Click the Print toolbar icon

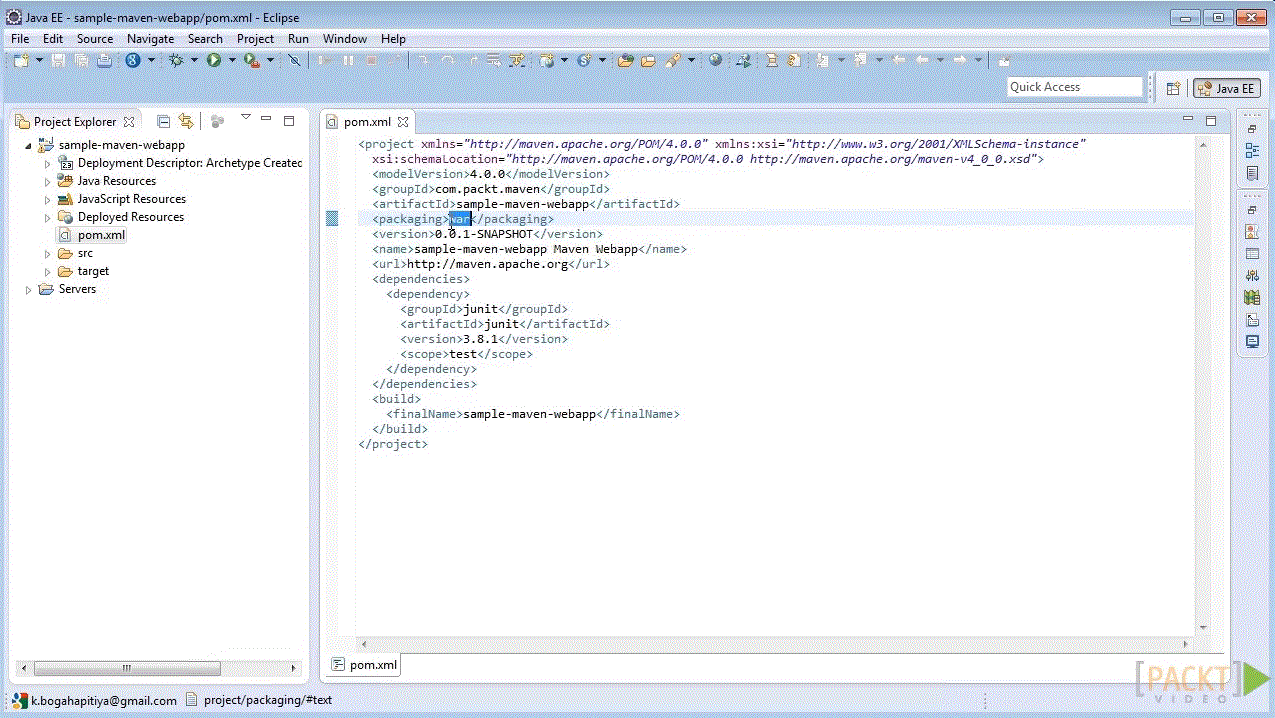tap(104, 60)
